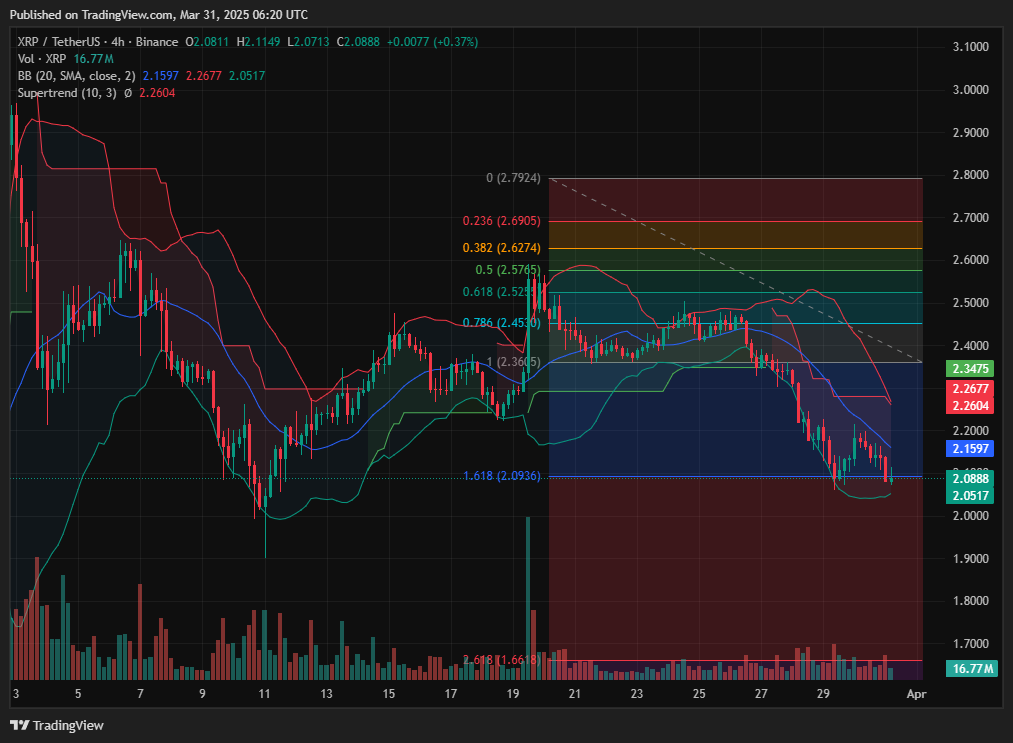
Task: Click the 1.618 (2.0936) Fibonacci extension label
Action: tap(501, 476)
